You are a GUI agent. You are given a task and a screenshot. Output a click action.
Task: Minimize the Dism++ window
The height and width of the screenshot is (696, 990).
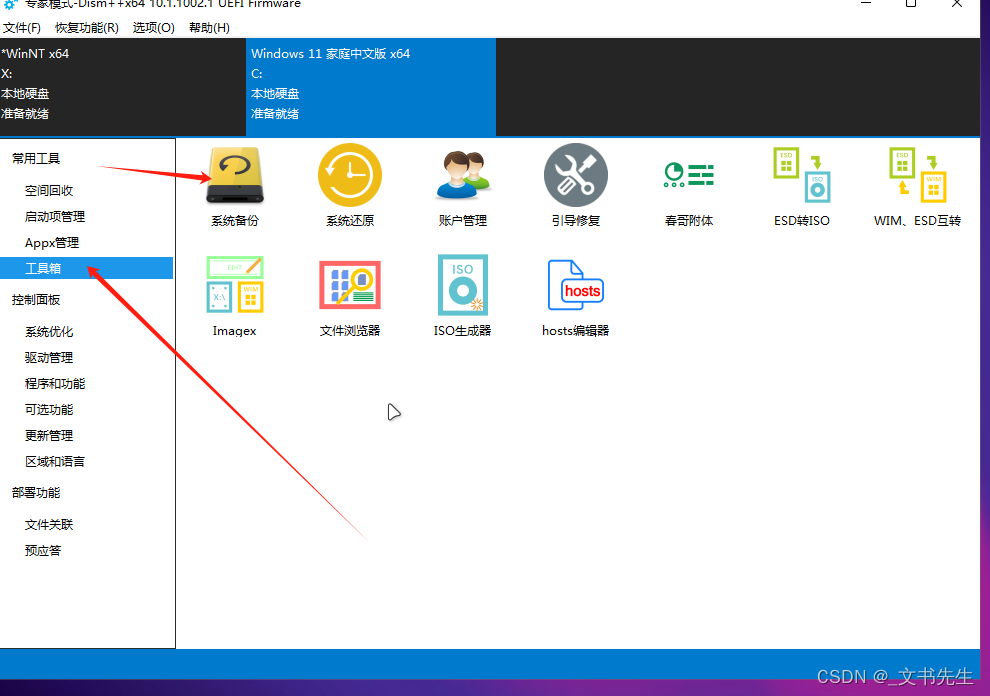[866, 3]
